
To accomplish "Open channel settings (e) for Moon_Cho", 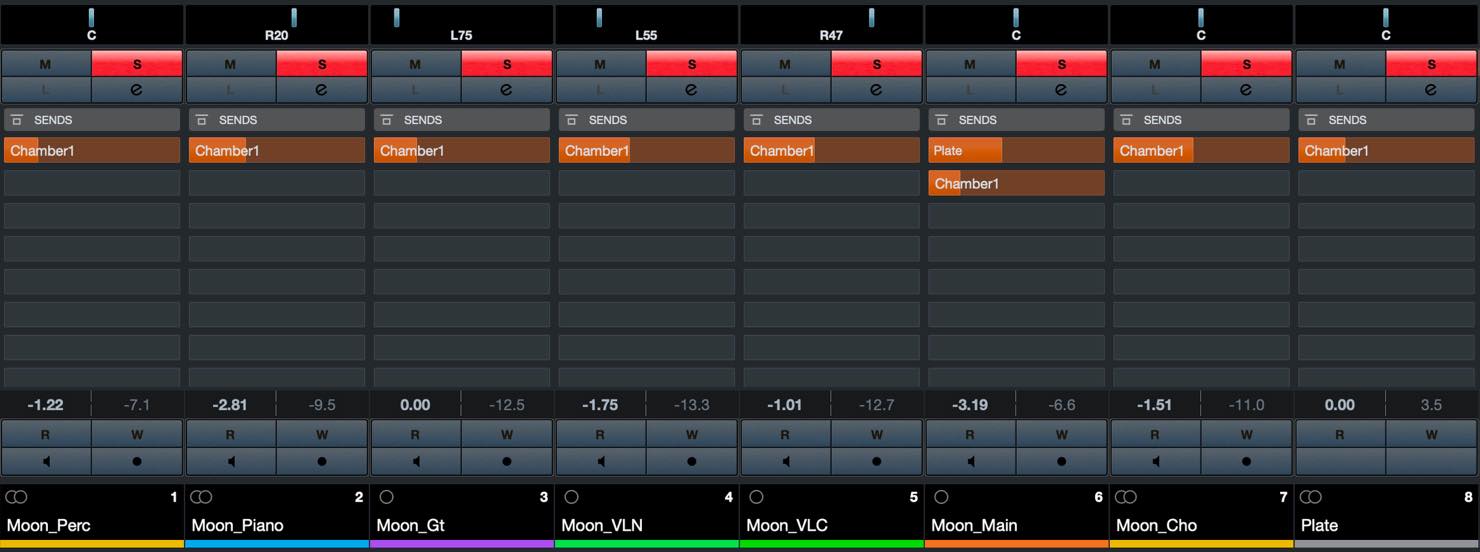I will point(1247,89).
